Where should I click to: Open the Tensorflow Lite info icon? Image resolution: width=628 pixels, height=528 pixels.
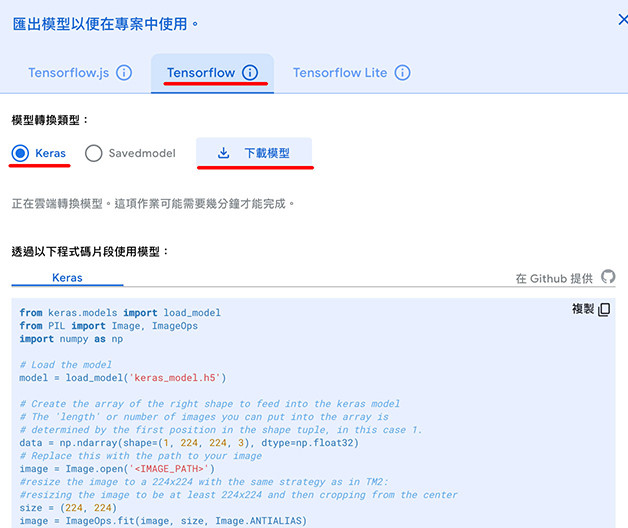click(403, 73)
